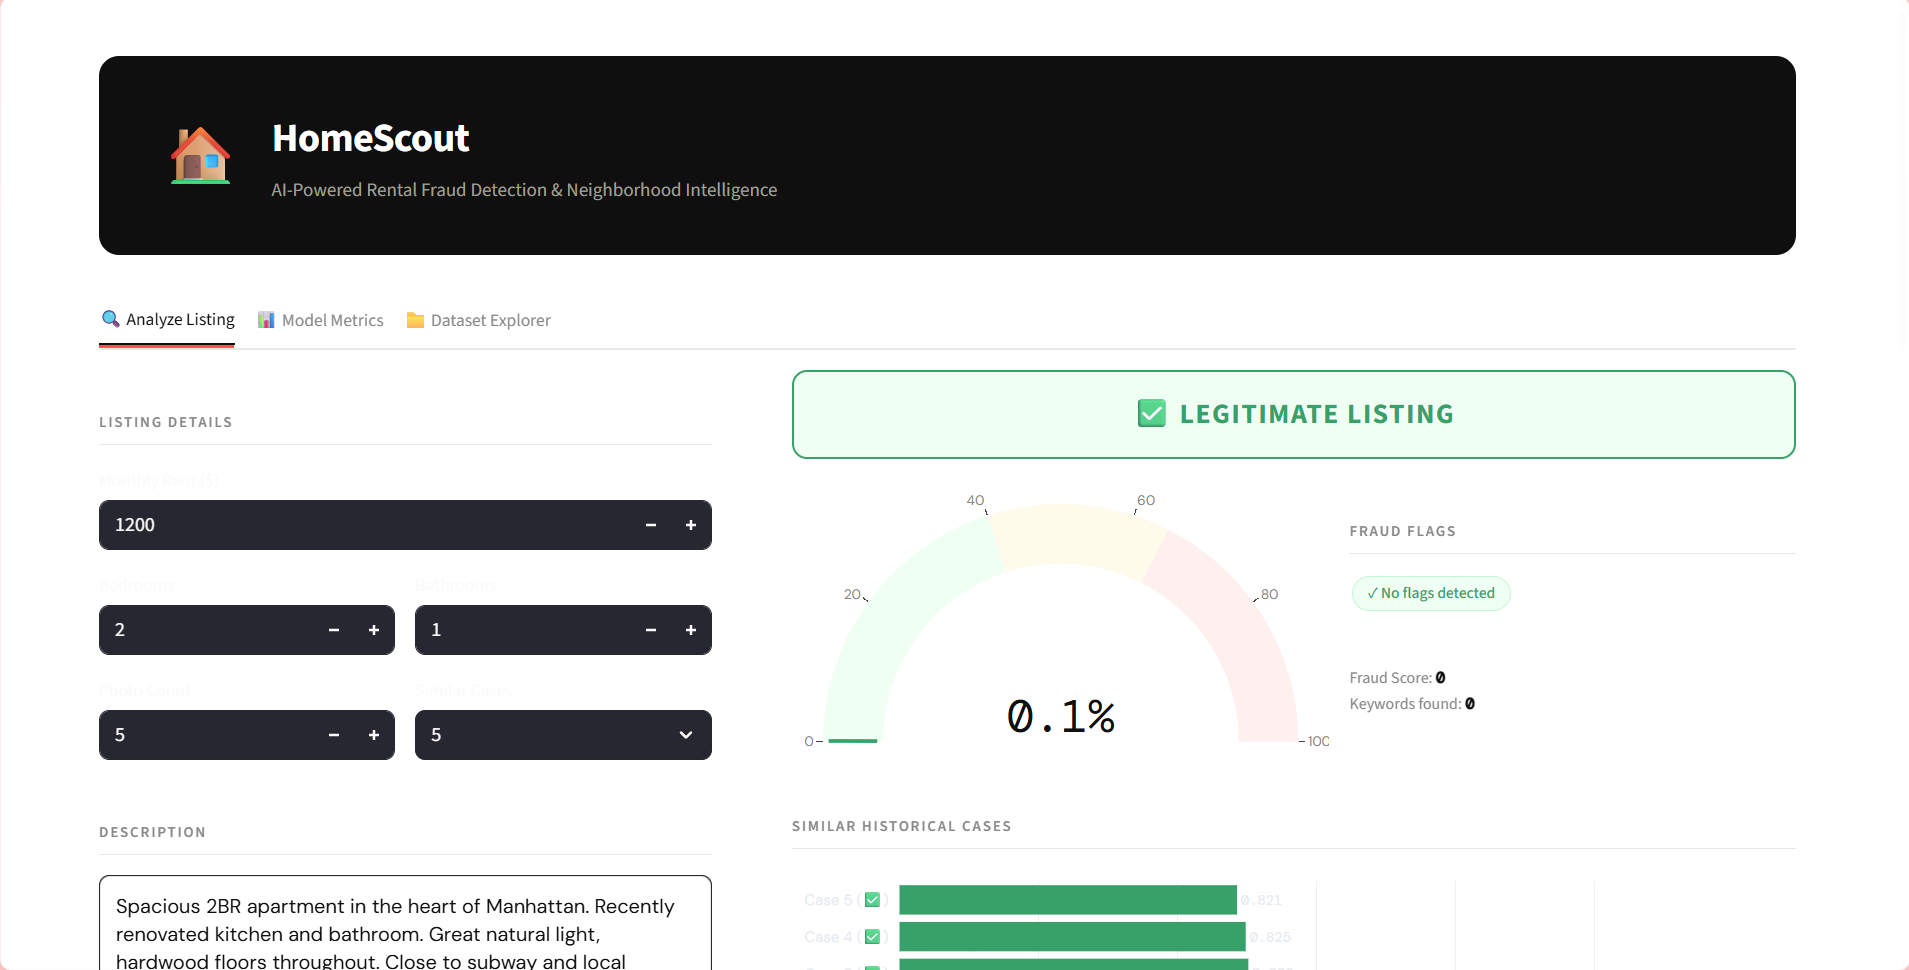Screen dimensions: 1909x970
Task: Click the Legitimate Listing banner
Action: [x=1293, y=413]
